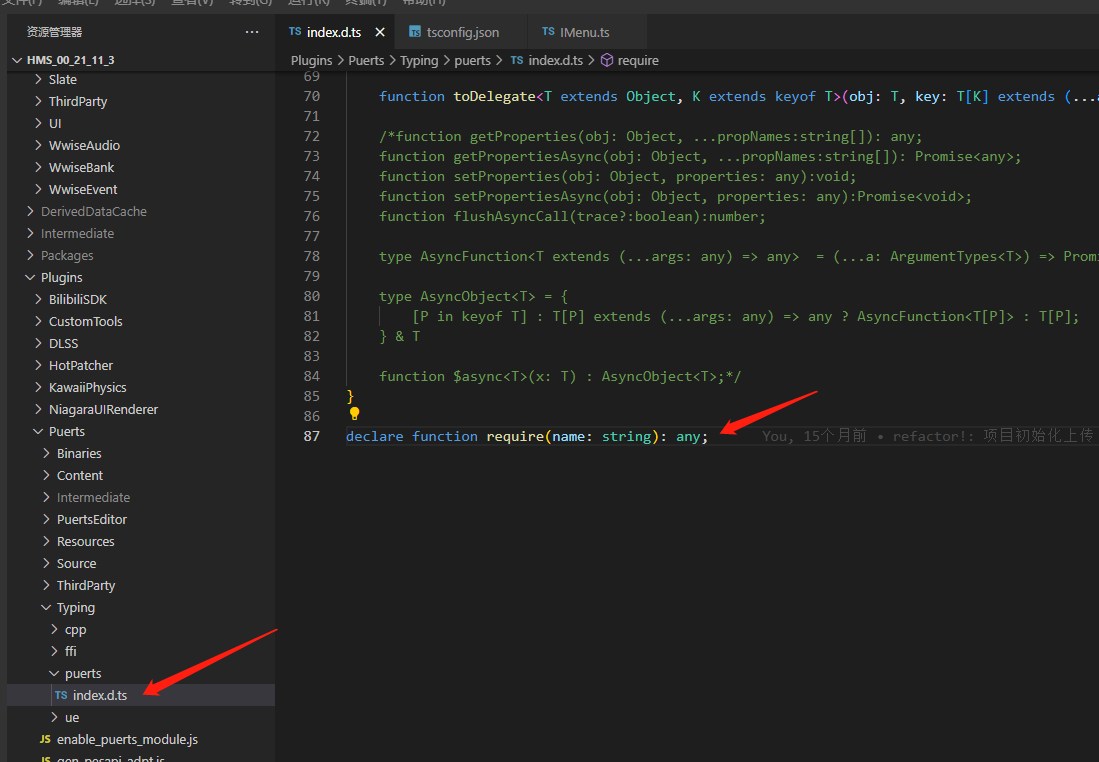This screenshot has height=762, width=1099.
Task: Click the lightbulb quick fix icon
Action: pyautogui.click(x=354, y=414)
